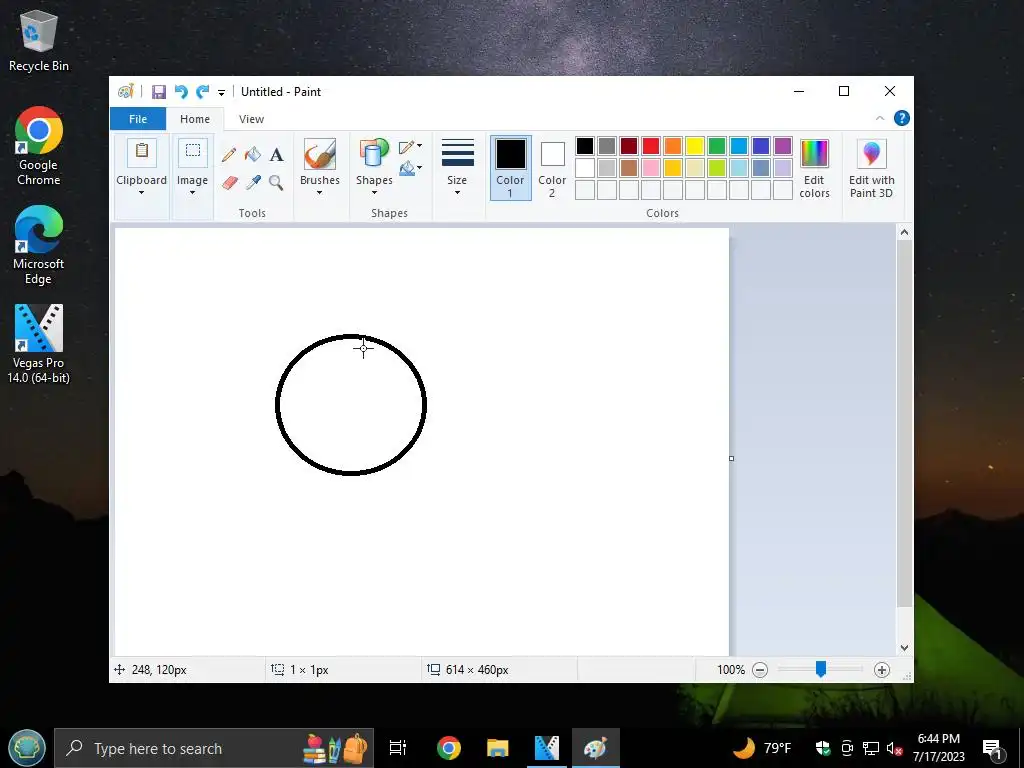This screenshot has height=768, width=1024.
Task: Click the vertical scrollbar down arrow
Action: [x=904, y=648]
